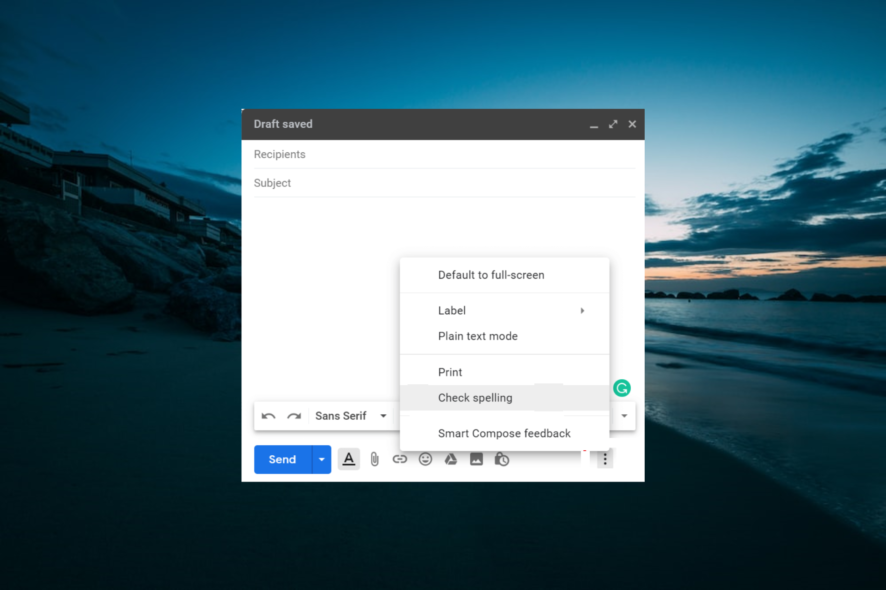This screenshot has width=886, height=590.
Task: Click the undo arrow in formatting bar
Action: (x=268, y=416)
